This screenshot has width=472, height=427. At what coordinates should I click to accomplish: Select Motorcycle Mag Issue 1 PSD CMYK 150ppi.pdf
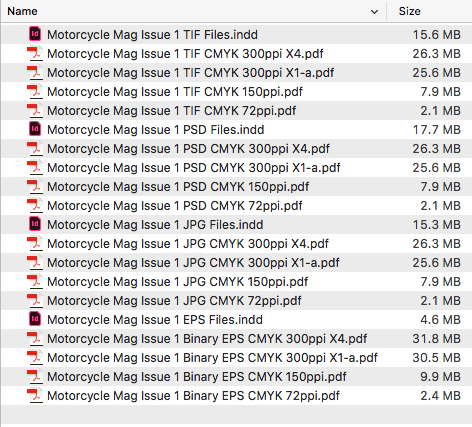236,187
